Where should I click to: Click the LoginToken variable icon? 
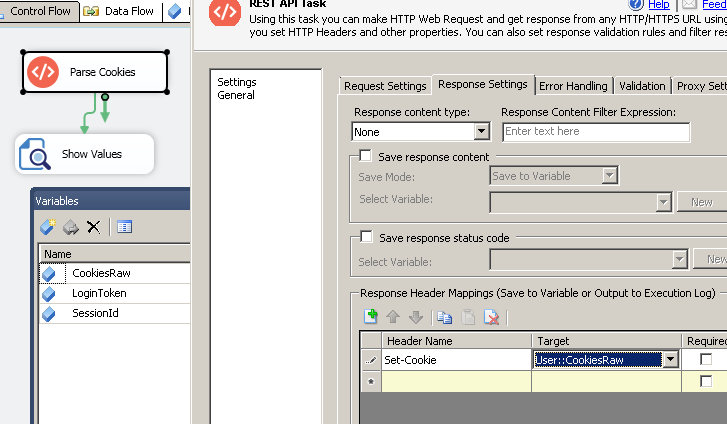coord(49,294)
